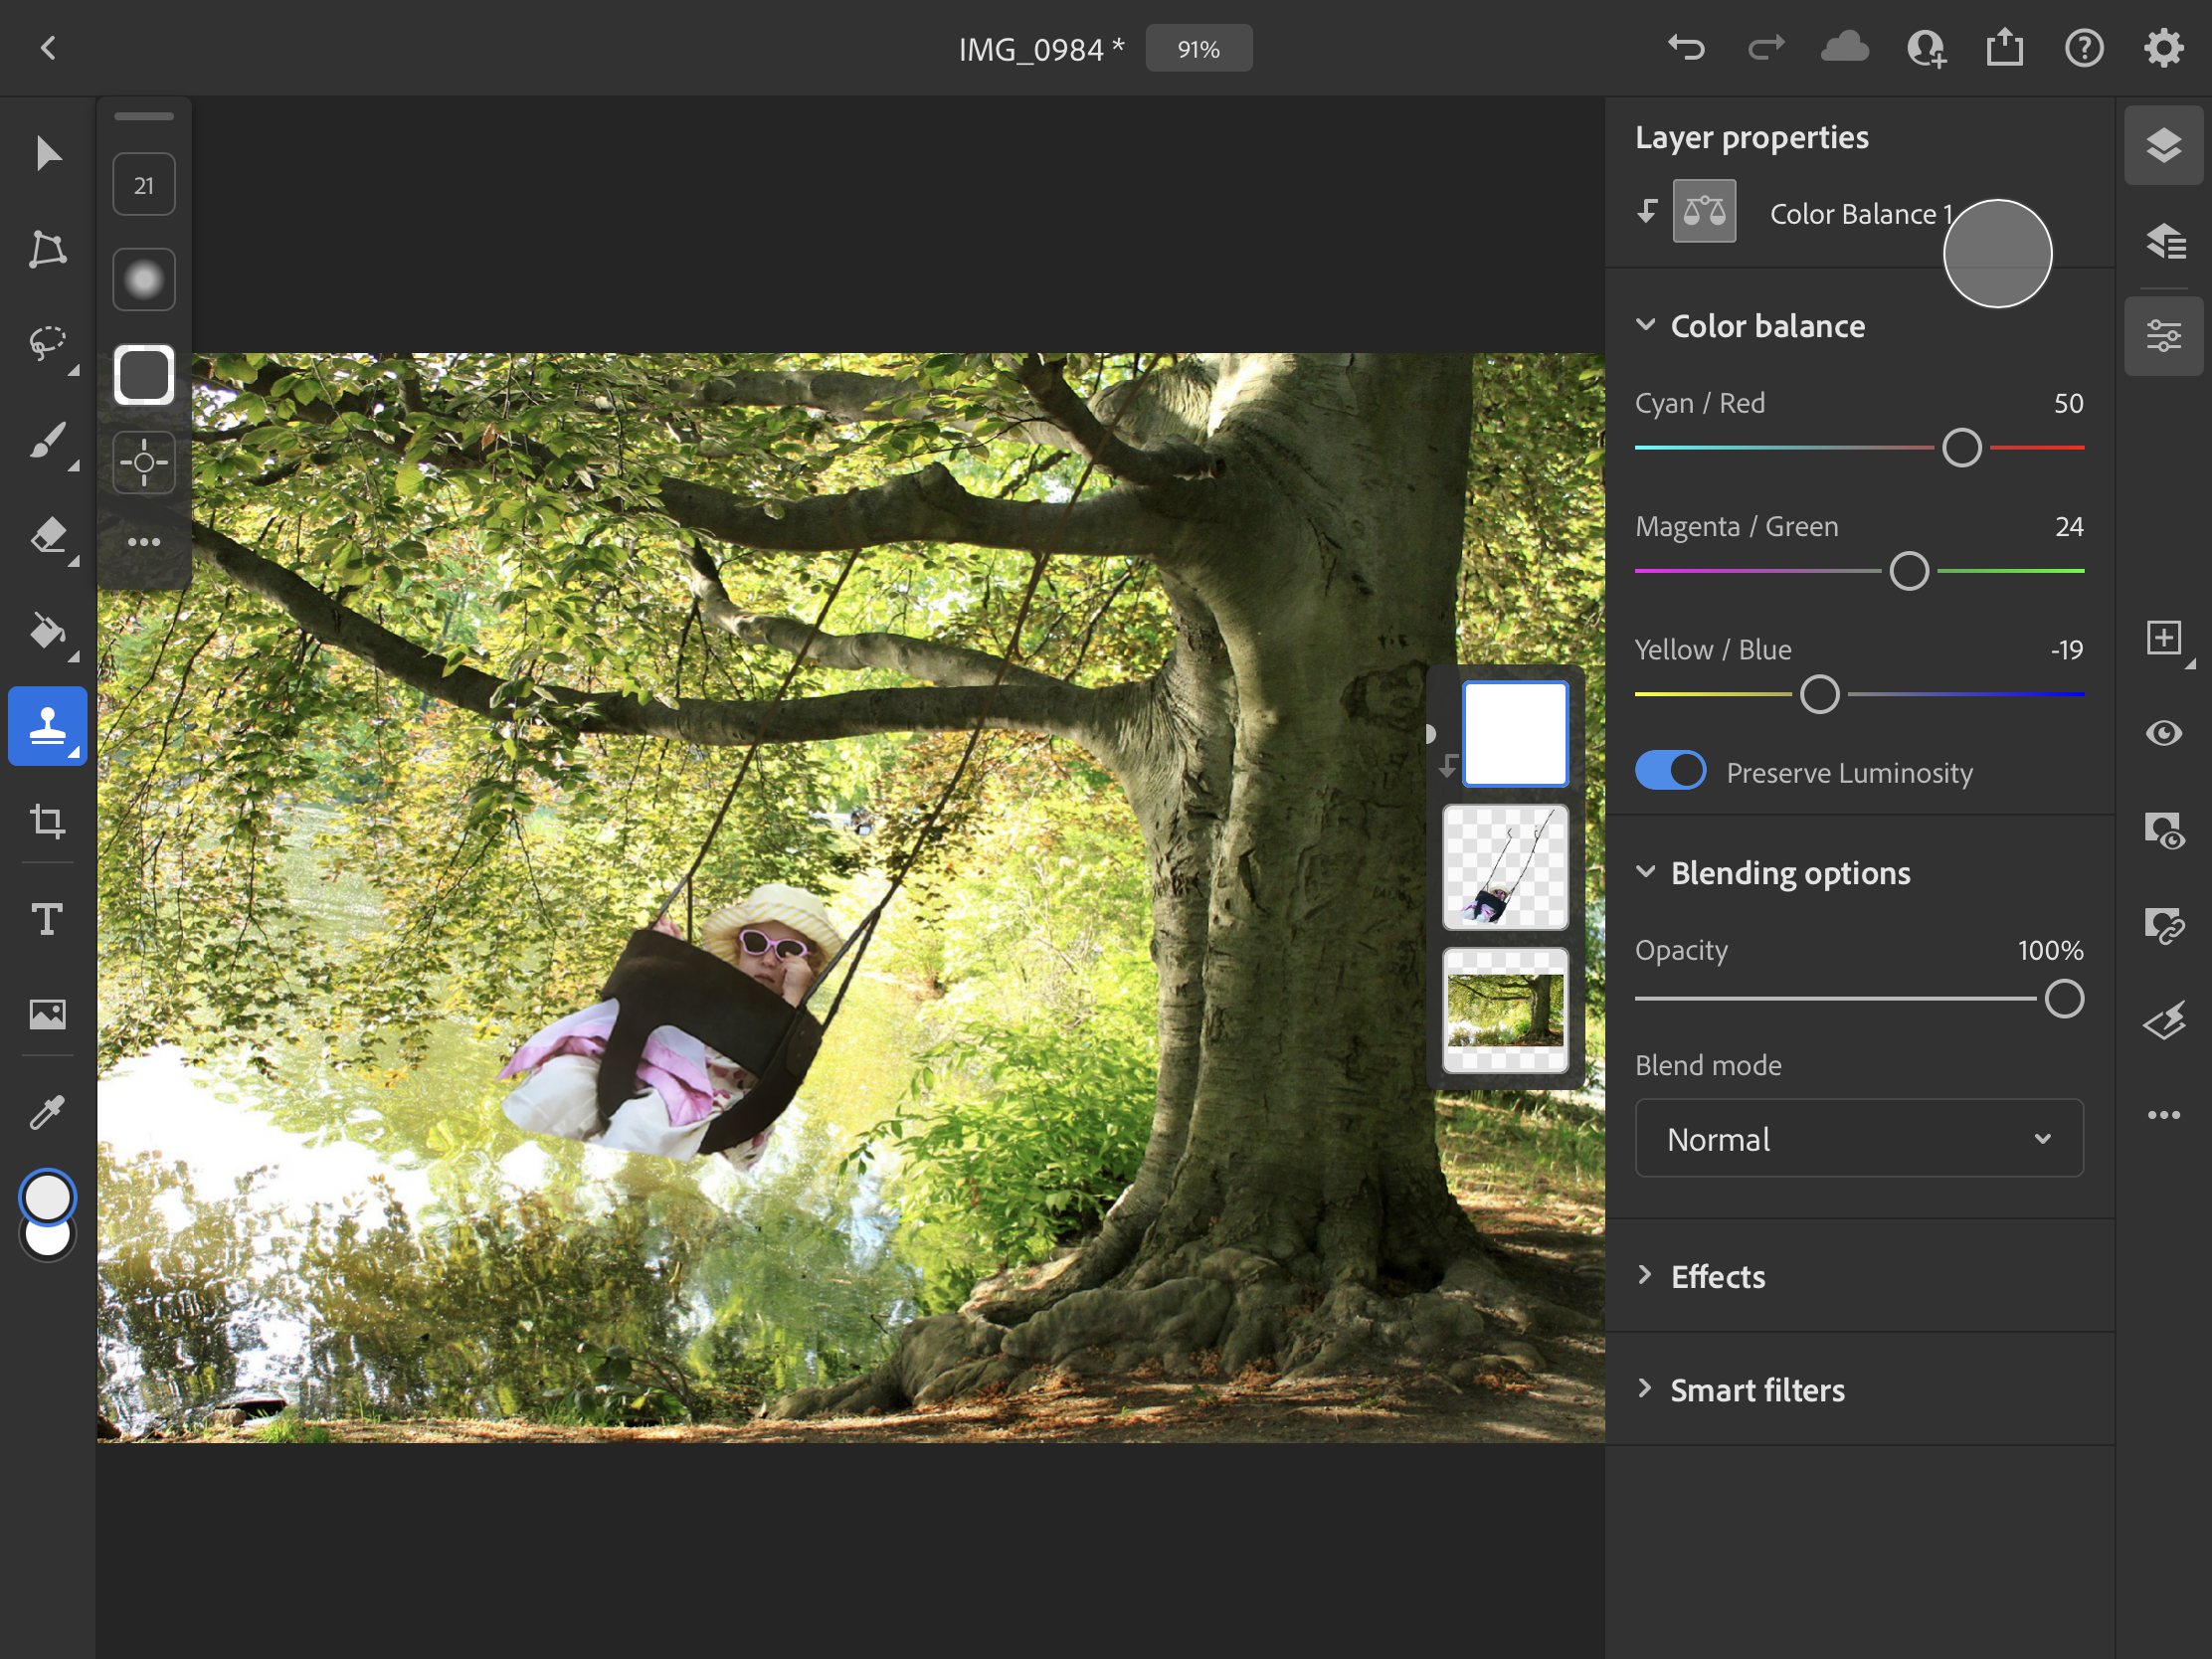Open the clipping mask icon
Screen dimensions: 2212x1659
click(2163, 926)
